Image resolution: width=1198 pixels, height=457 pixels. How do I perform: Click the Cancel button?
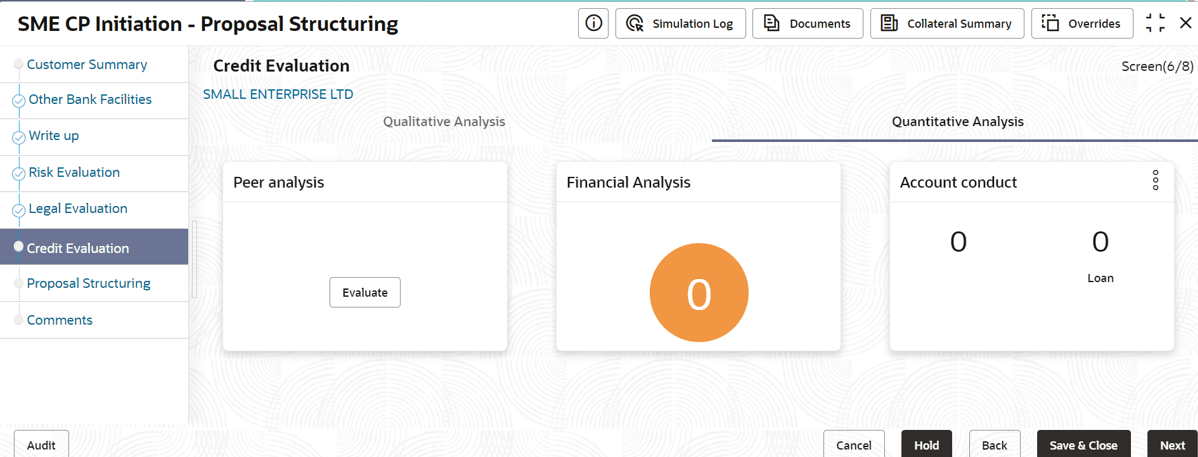(853, 445)
